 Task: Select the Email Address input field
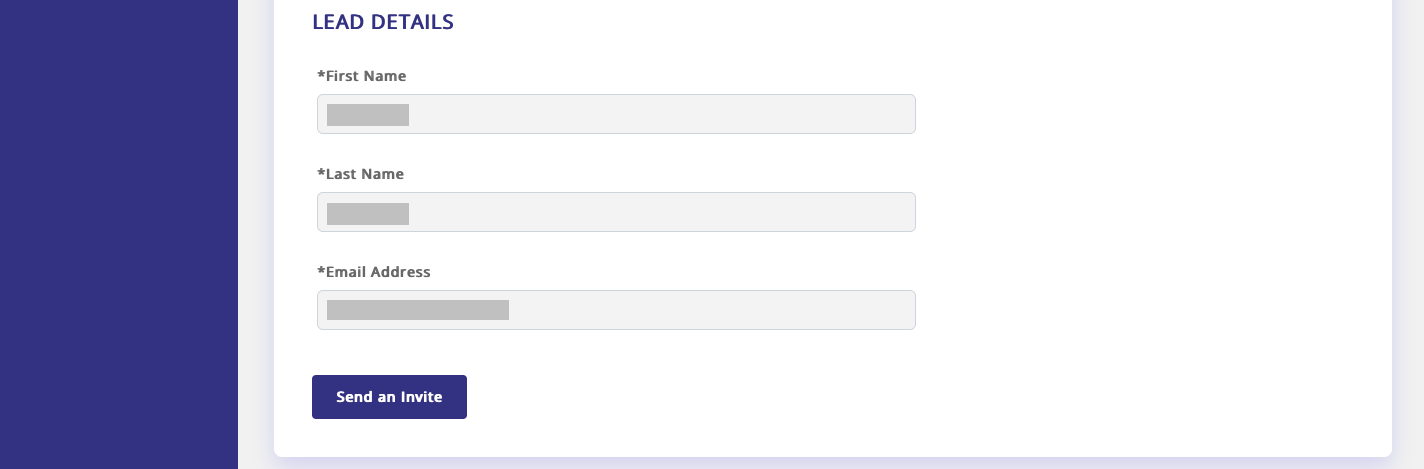(x=615, y=310)
